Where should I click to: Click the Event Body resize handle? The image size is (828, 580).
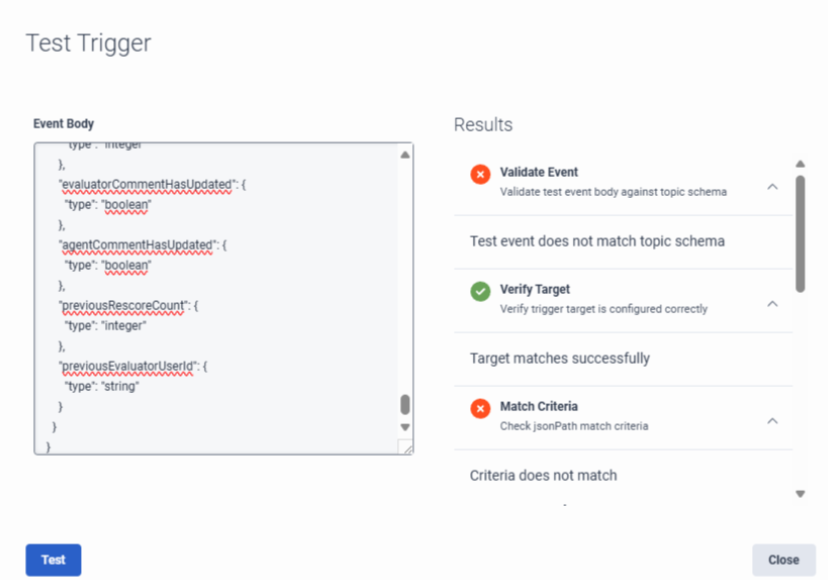[406, 449]
